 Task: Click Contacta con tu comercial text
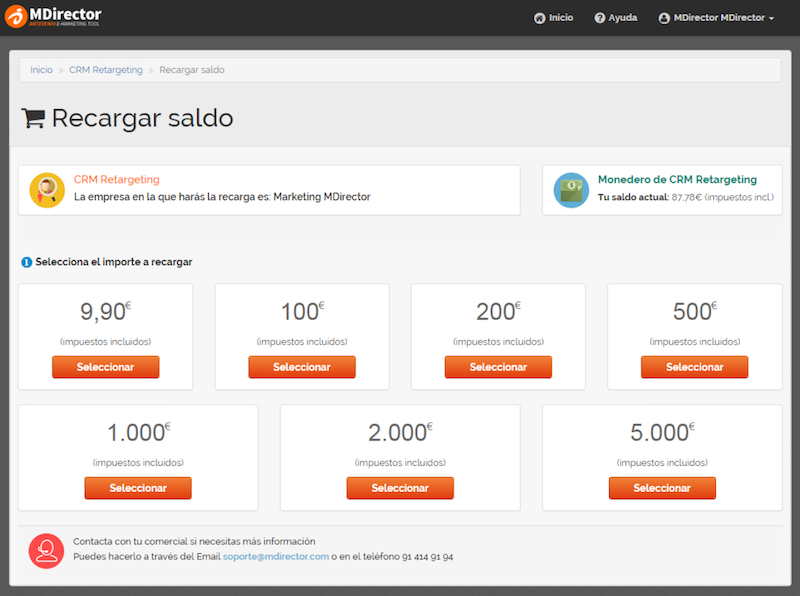pos(194,541)
